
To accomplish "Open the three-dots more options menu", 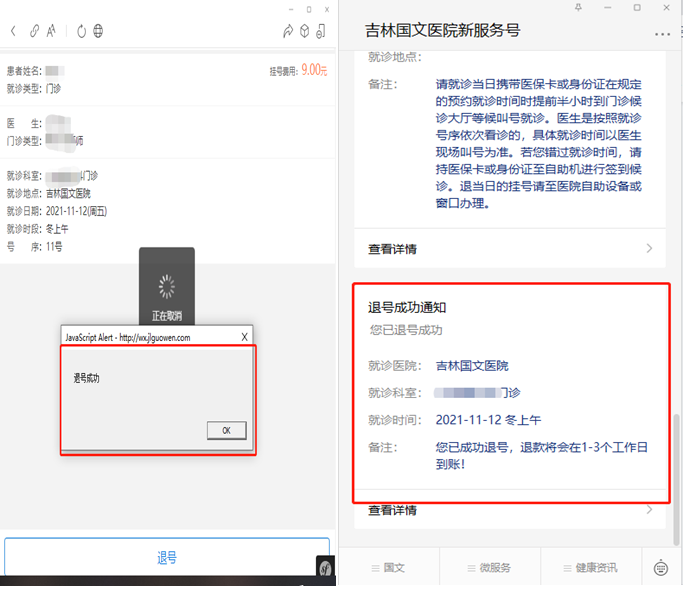I will [662, 33].
